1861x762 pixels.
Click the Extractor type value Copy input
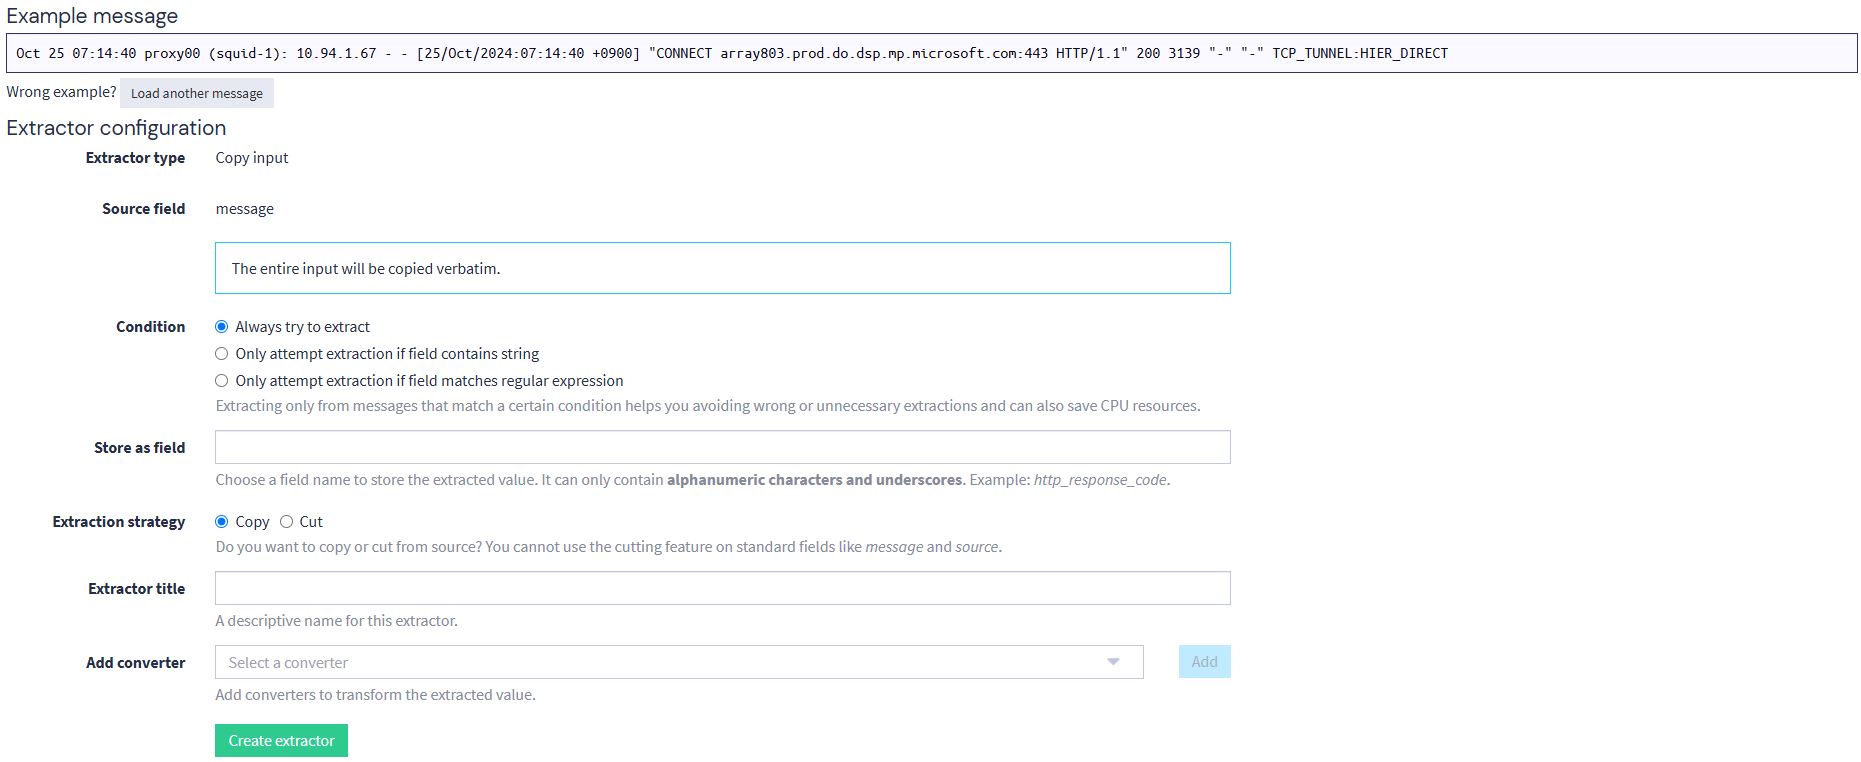pyautogui.click(x=252, y=158)
